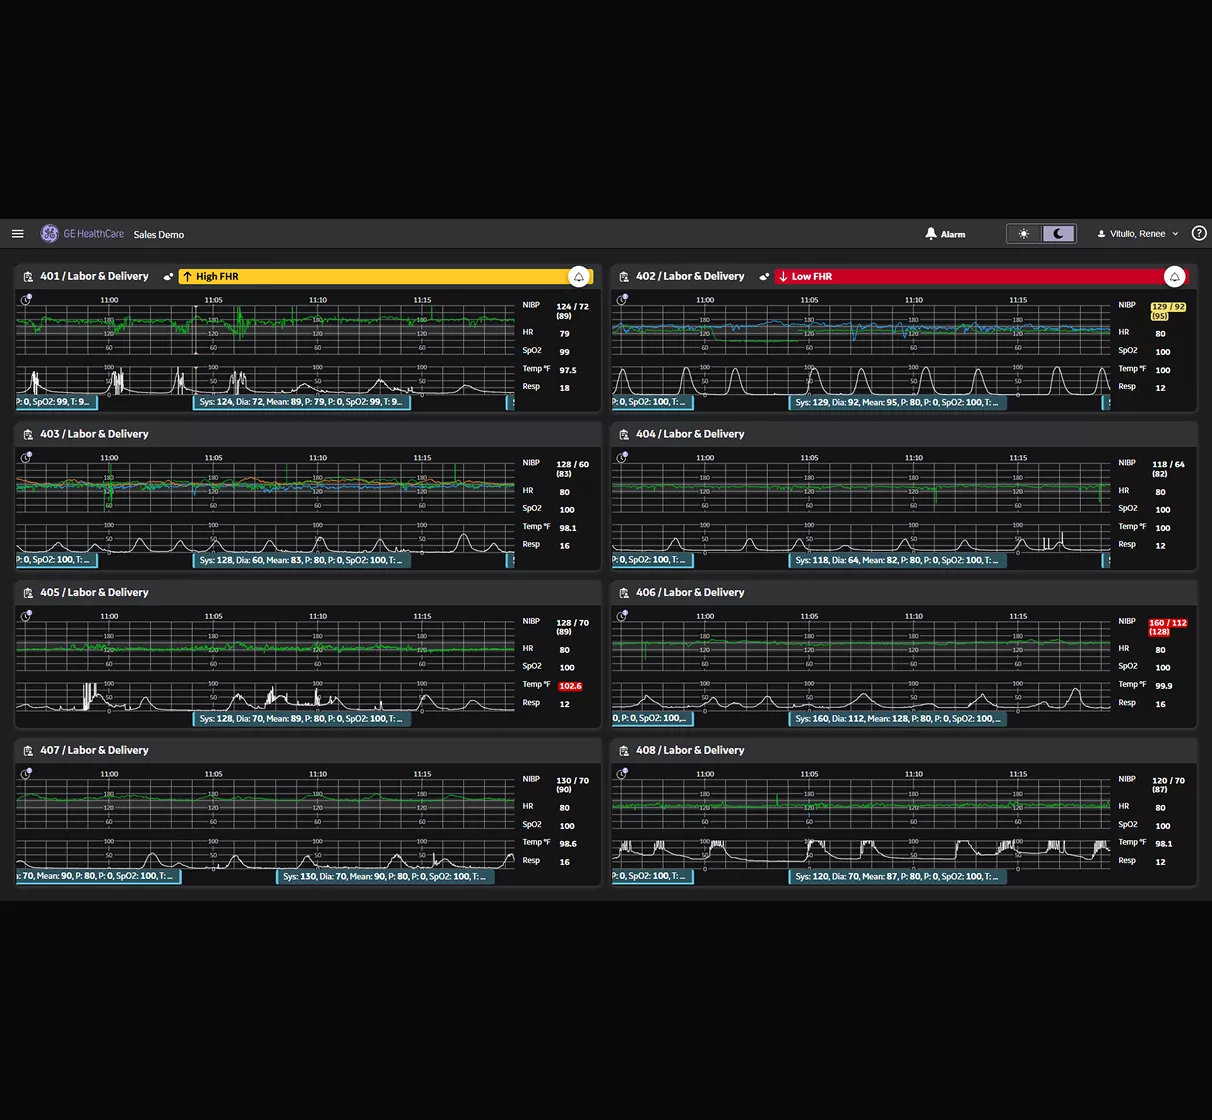Open the Alarm bell in header
Screen dimensions: 1212x1120
(945, 234)
